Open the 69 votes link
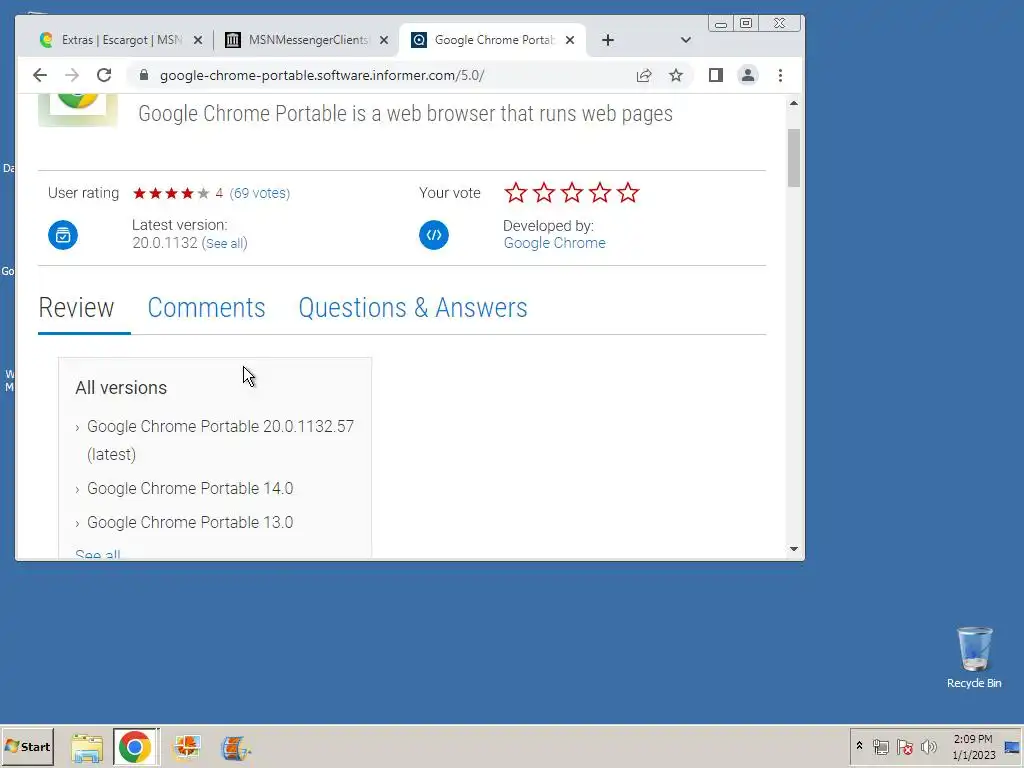 tap(260, 193)
